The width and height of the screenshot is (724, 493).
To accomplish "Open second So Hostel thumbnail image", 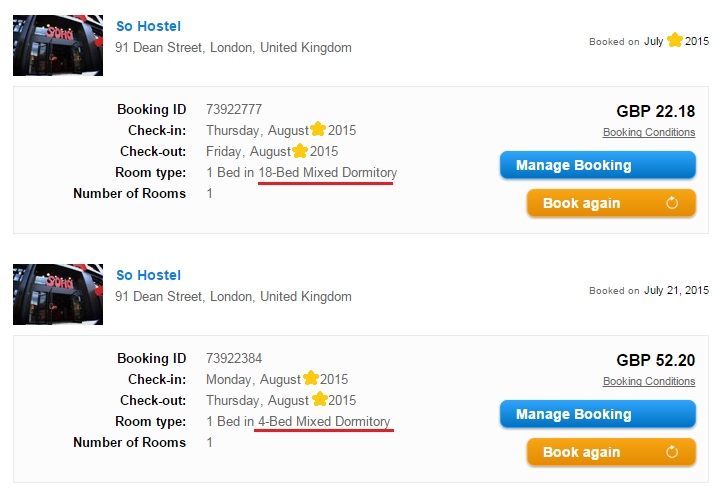I will [58, 295].
